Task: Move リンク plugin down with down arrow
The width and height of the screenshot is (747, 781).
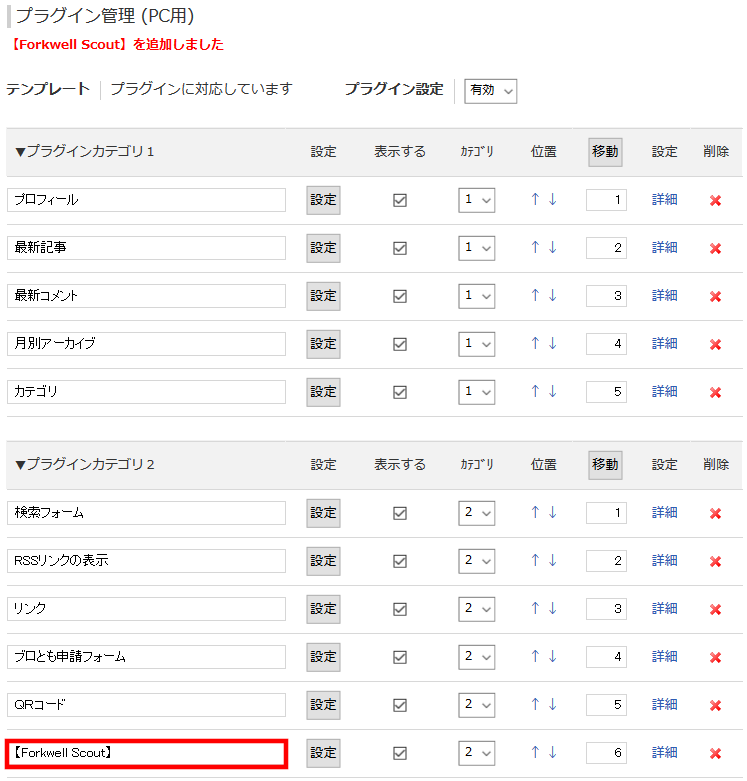Action: pyautogui.click(x=552, y=608)
